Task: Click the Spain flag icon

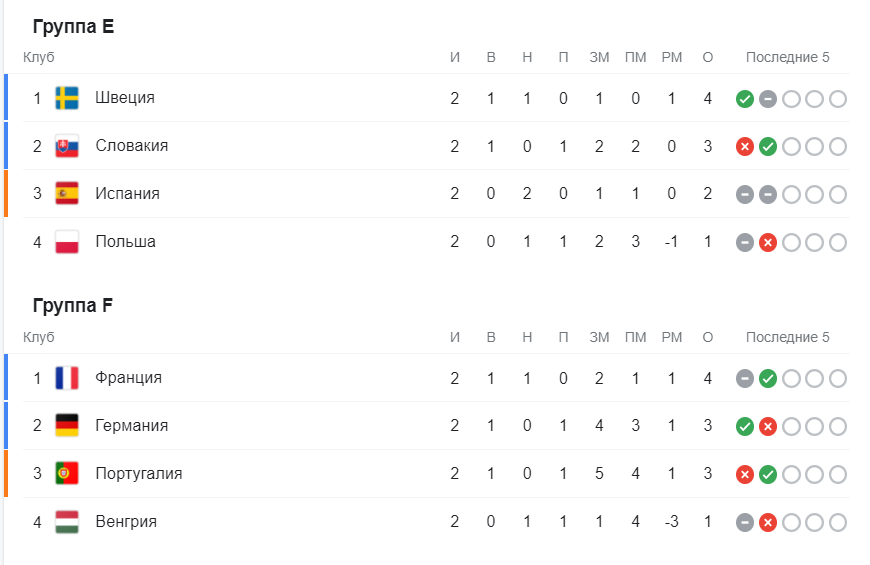Action: pos(67,194)
